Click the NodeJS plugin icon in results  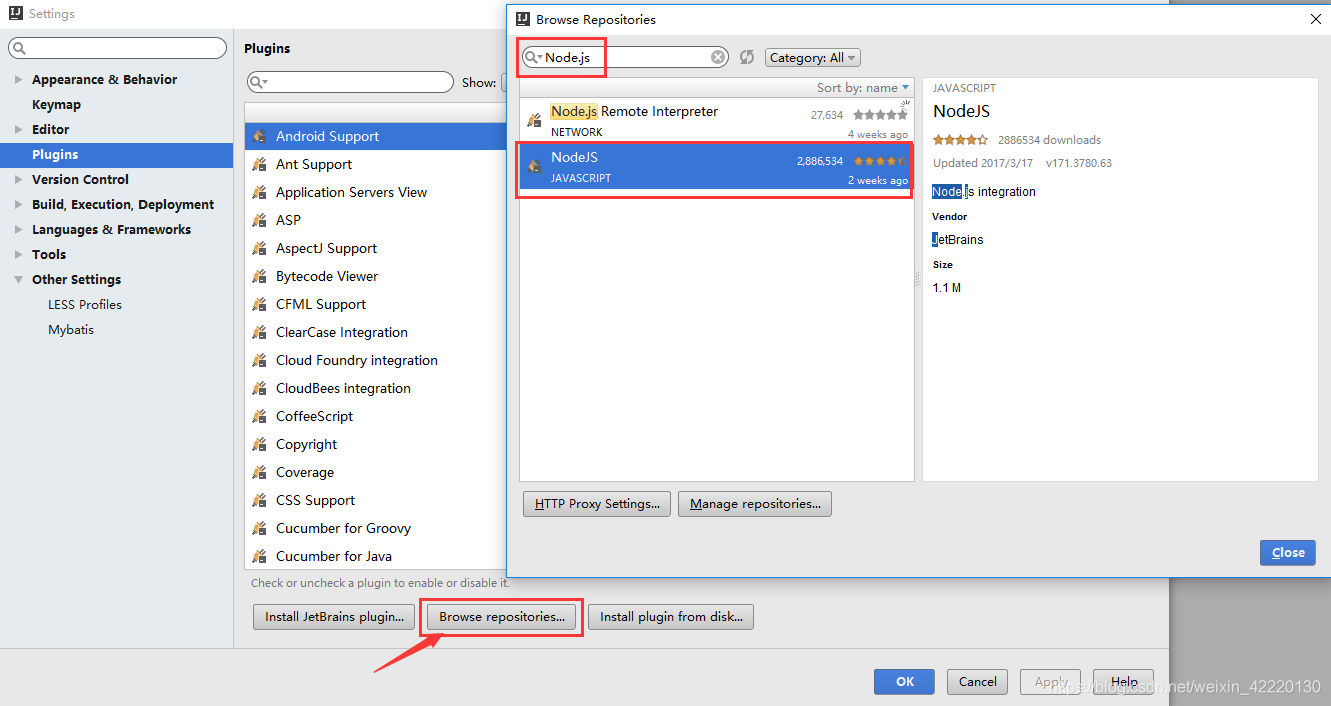535,166
